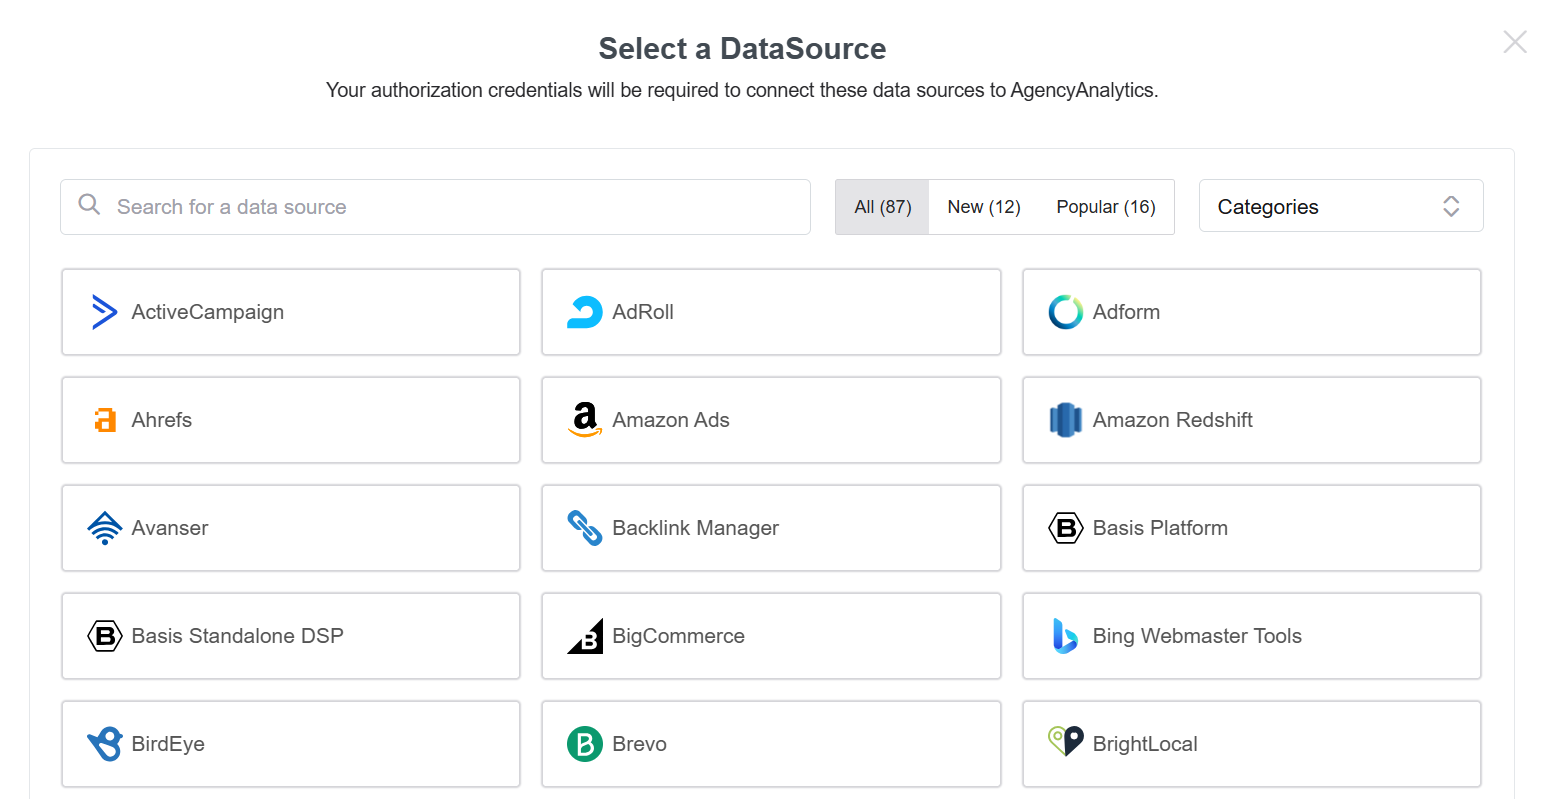The height and width of the screenshot is (799, 1544).
Task: Open the Backlink Manager data source card
Action: 771,528
